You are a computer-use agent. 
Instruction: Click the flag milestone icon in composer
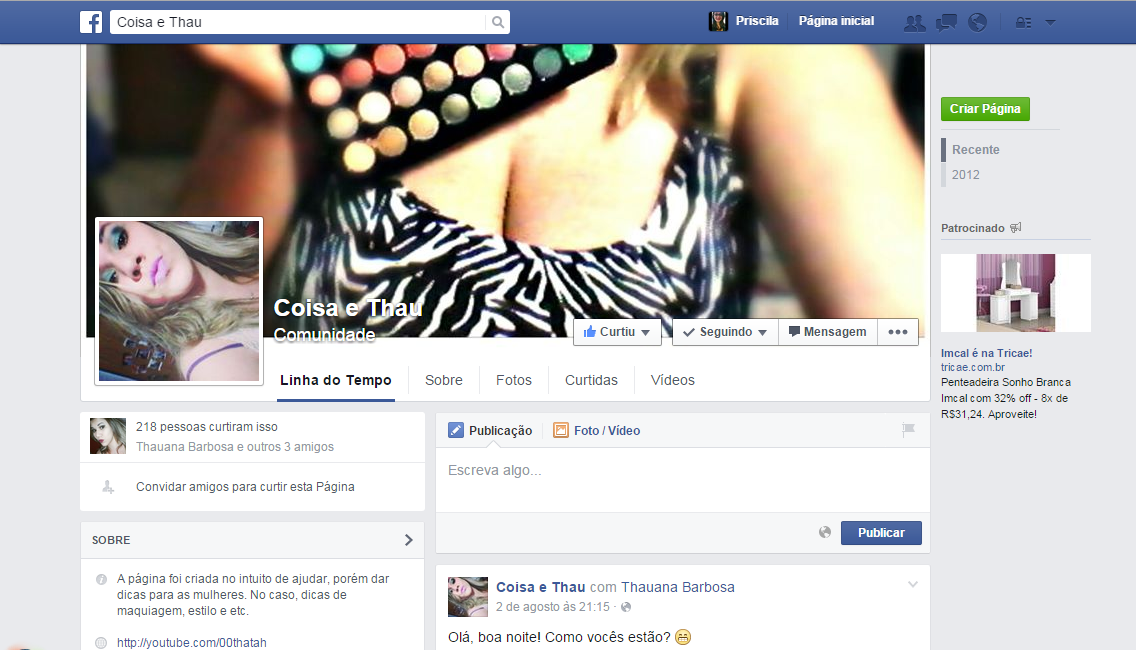tap(909, 430)
